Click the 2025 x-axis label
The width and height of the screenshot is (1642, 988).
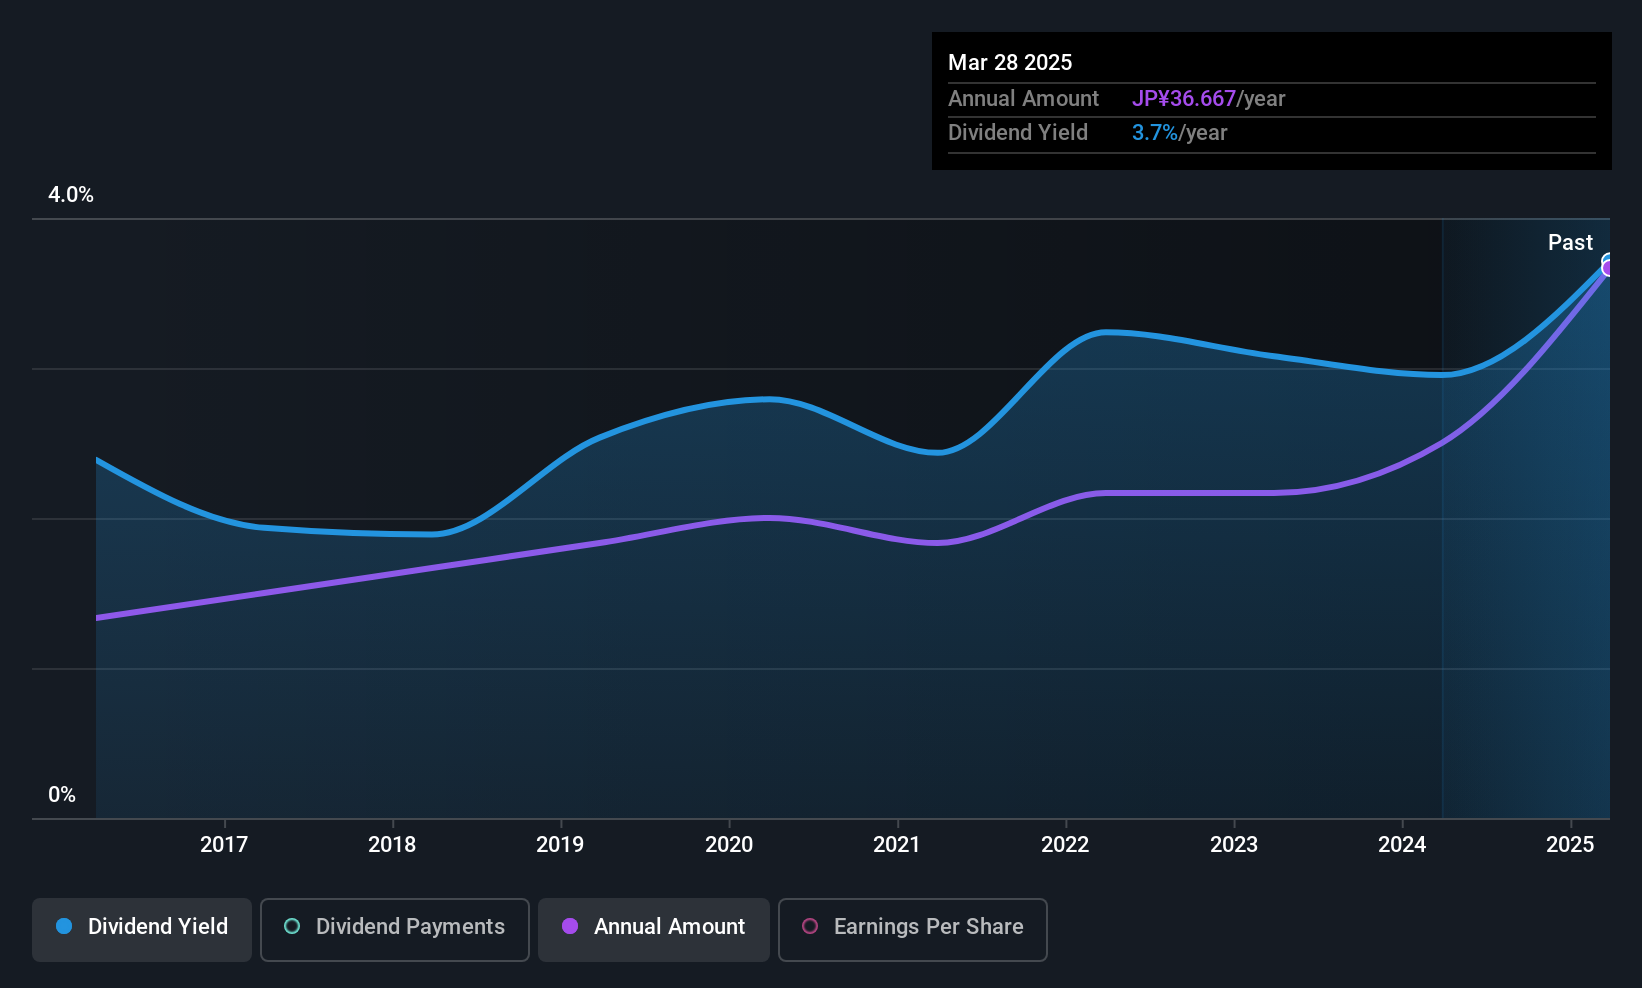(x=1570, y=844)
